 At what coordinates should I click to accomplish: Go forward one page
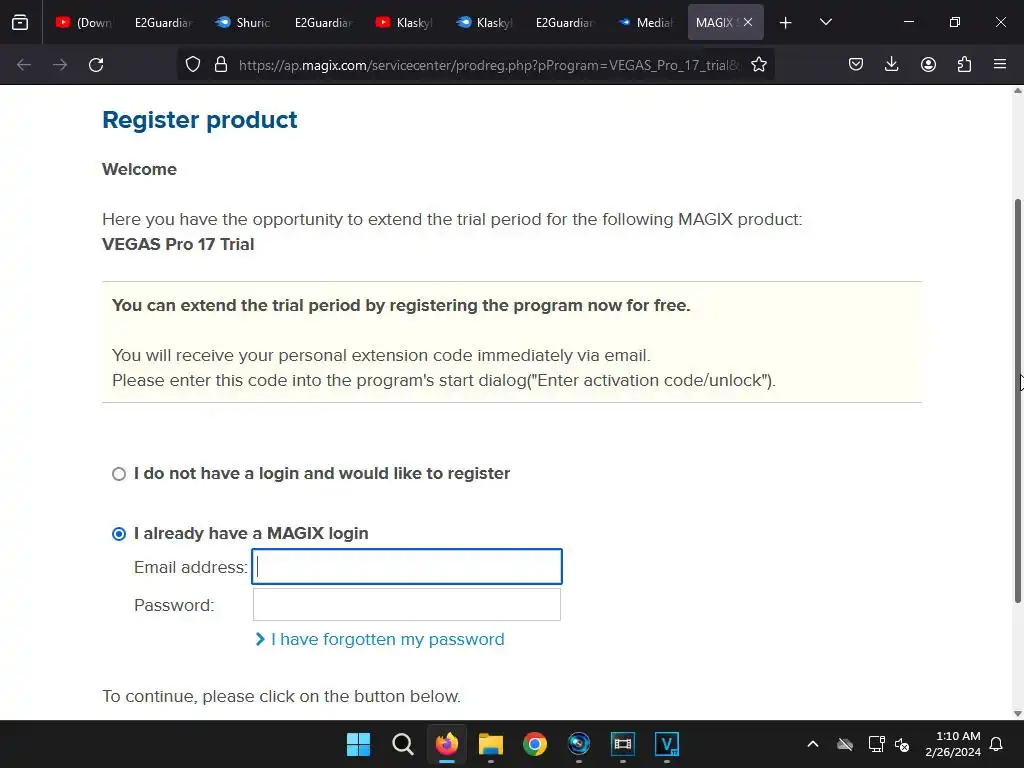[x=60, y=65]
